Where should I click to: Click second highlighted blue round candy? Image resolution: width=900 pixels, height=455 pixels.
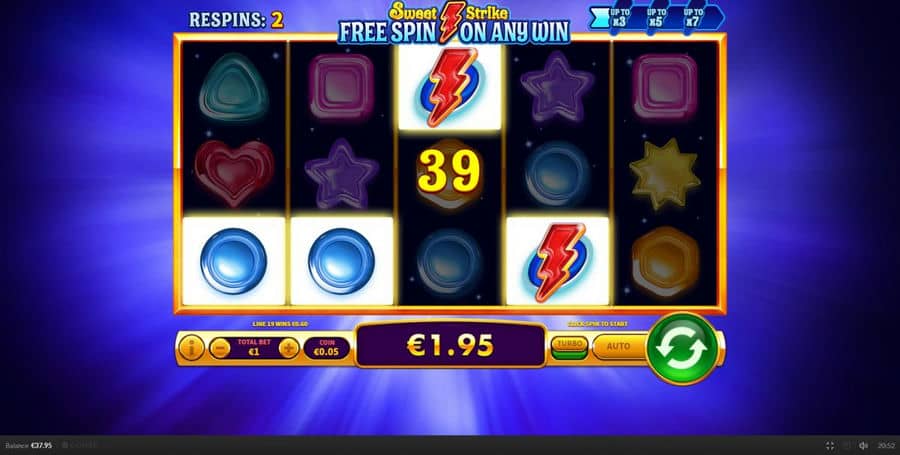[x=342, y=261]
